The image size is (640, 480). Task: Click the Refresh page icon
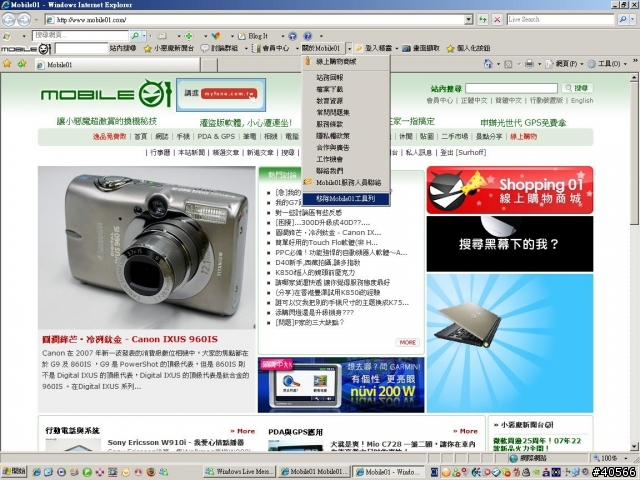pyautogui.click(x=483, y=19)
